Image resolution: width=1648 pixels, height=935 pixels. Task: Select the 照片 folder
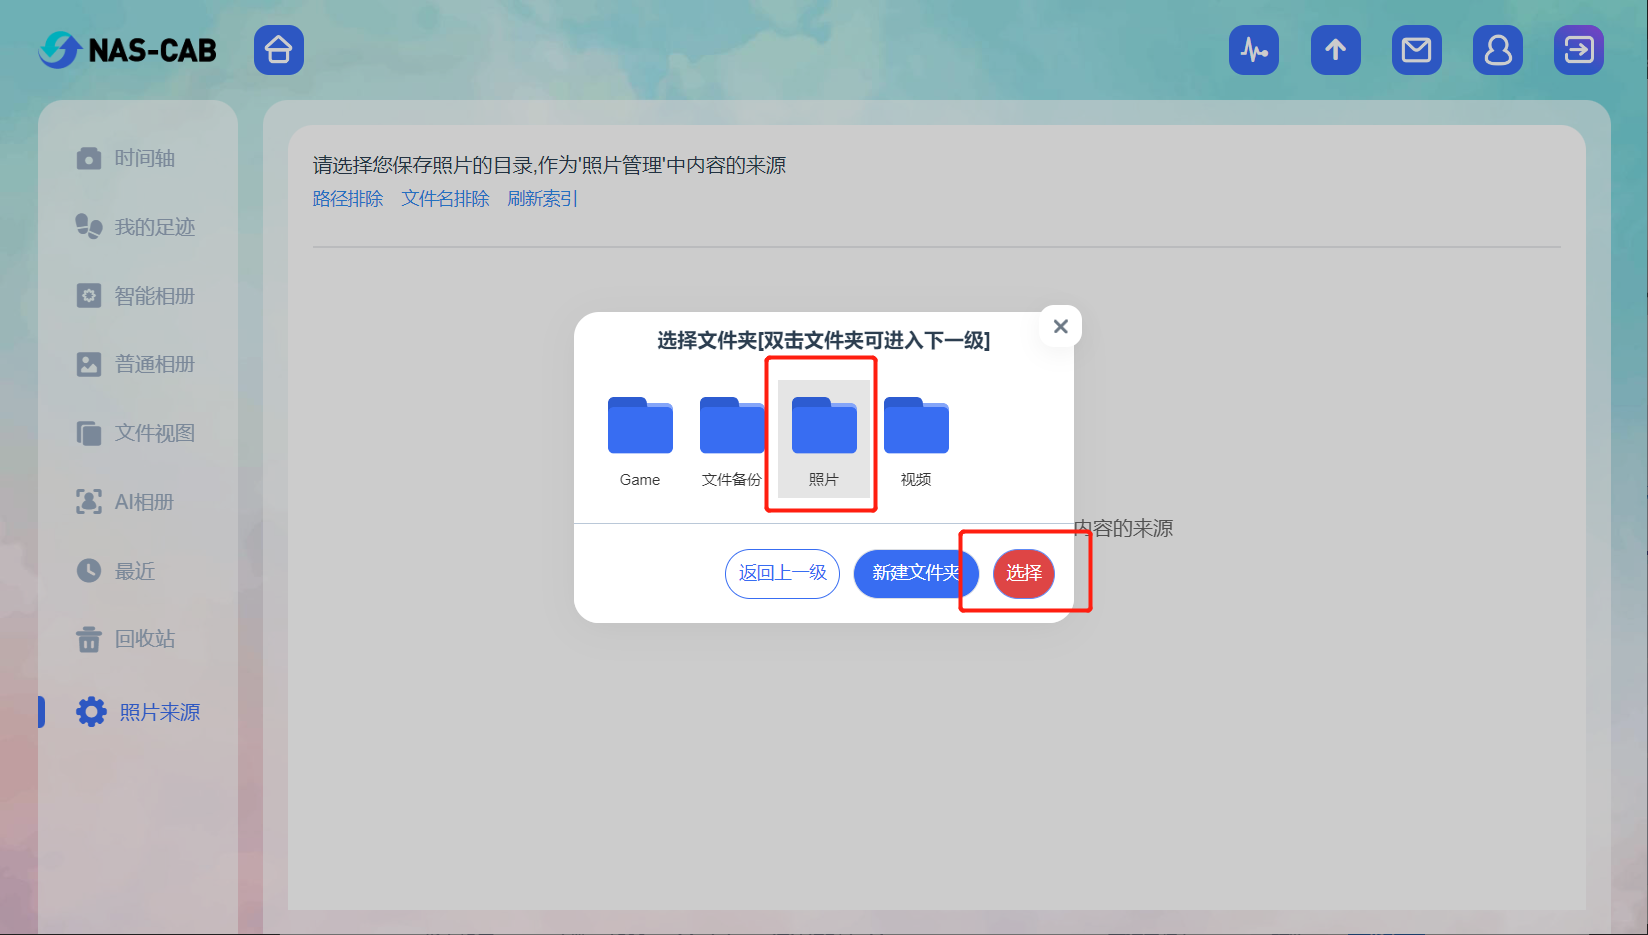[824, 438]
